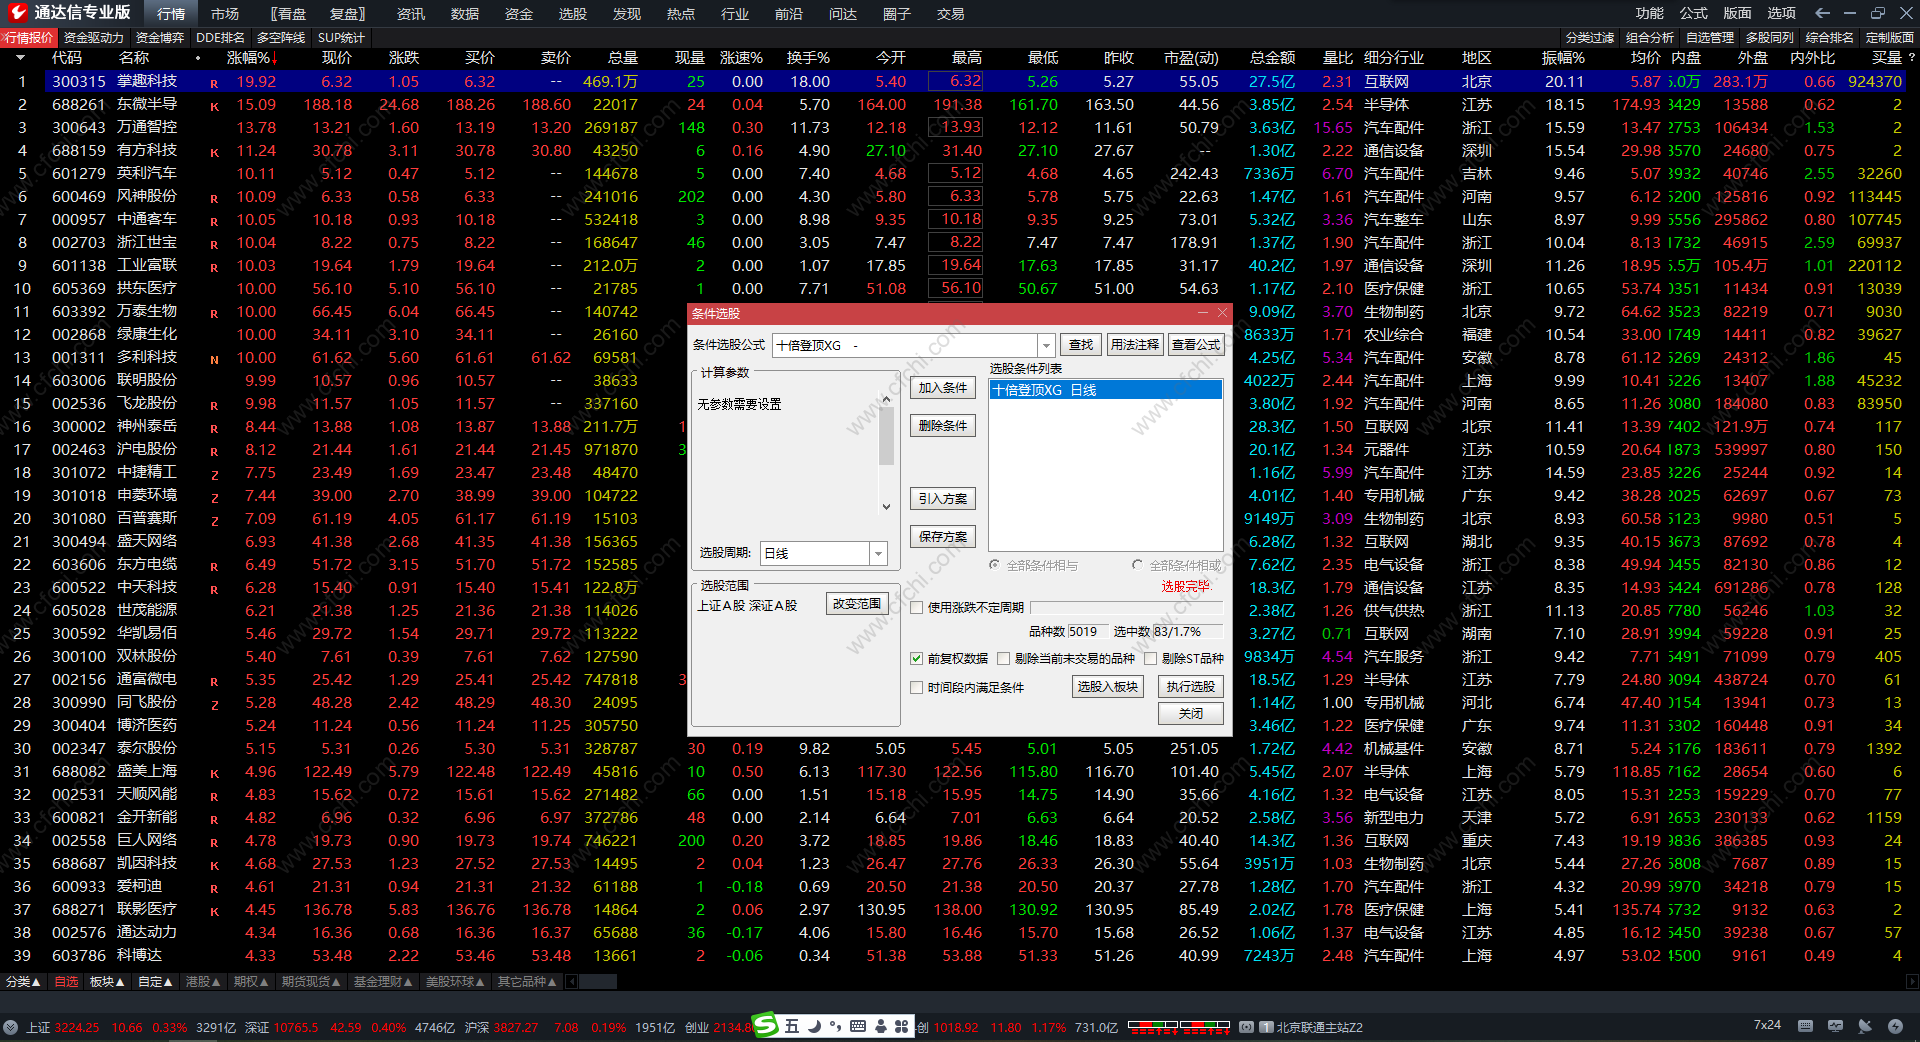The image size is (1920, 1042).
Task: Click the IME toolbox grid icon
Action: (x=902, y=1026)
